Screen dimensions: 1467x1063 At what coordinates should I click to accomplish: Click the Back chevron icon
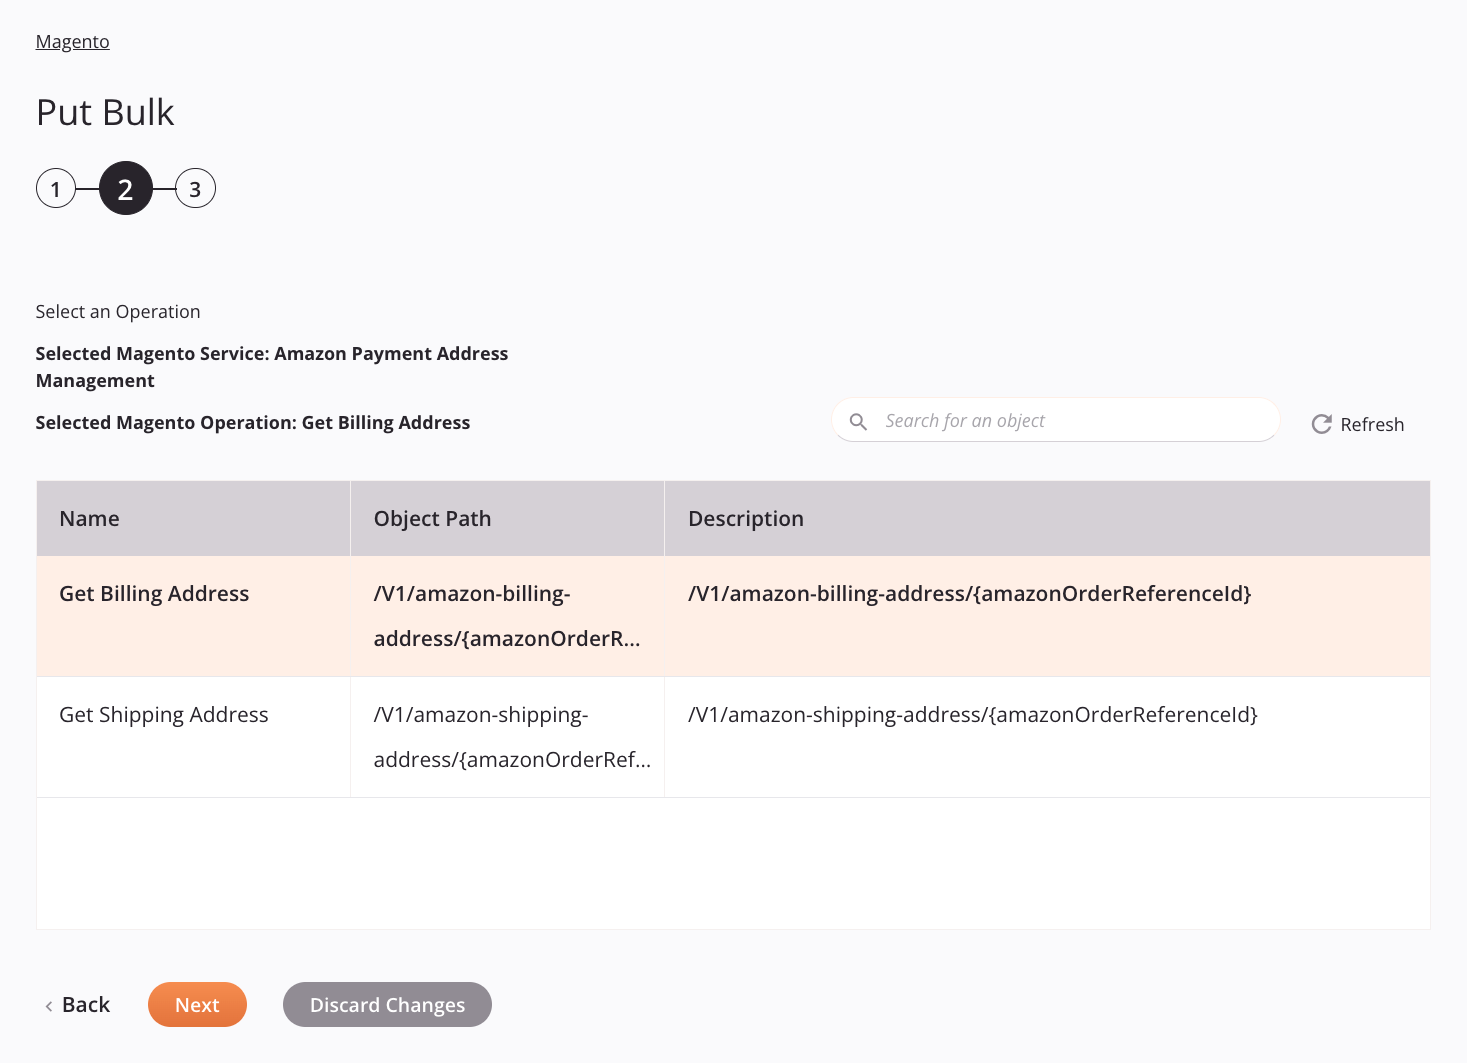pos(48,1006)
